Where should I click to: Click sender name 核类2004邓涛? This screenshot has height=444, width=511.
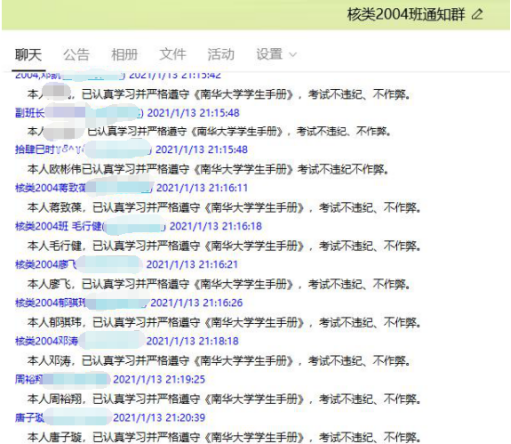[x=47, y=341]
